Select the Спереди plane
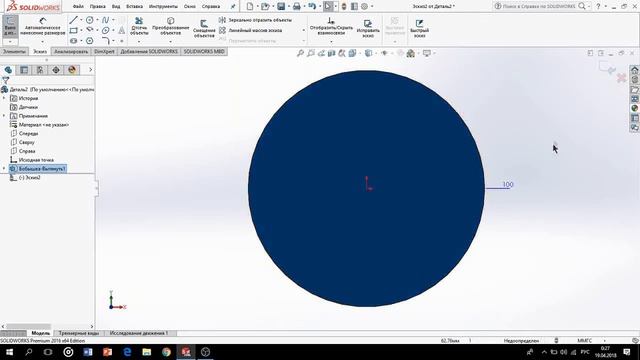The height and width of the screenshot is (360, 640). click(24, 133)
